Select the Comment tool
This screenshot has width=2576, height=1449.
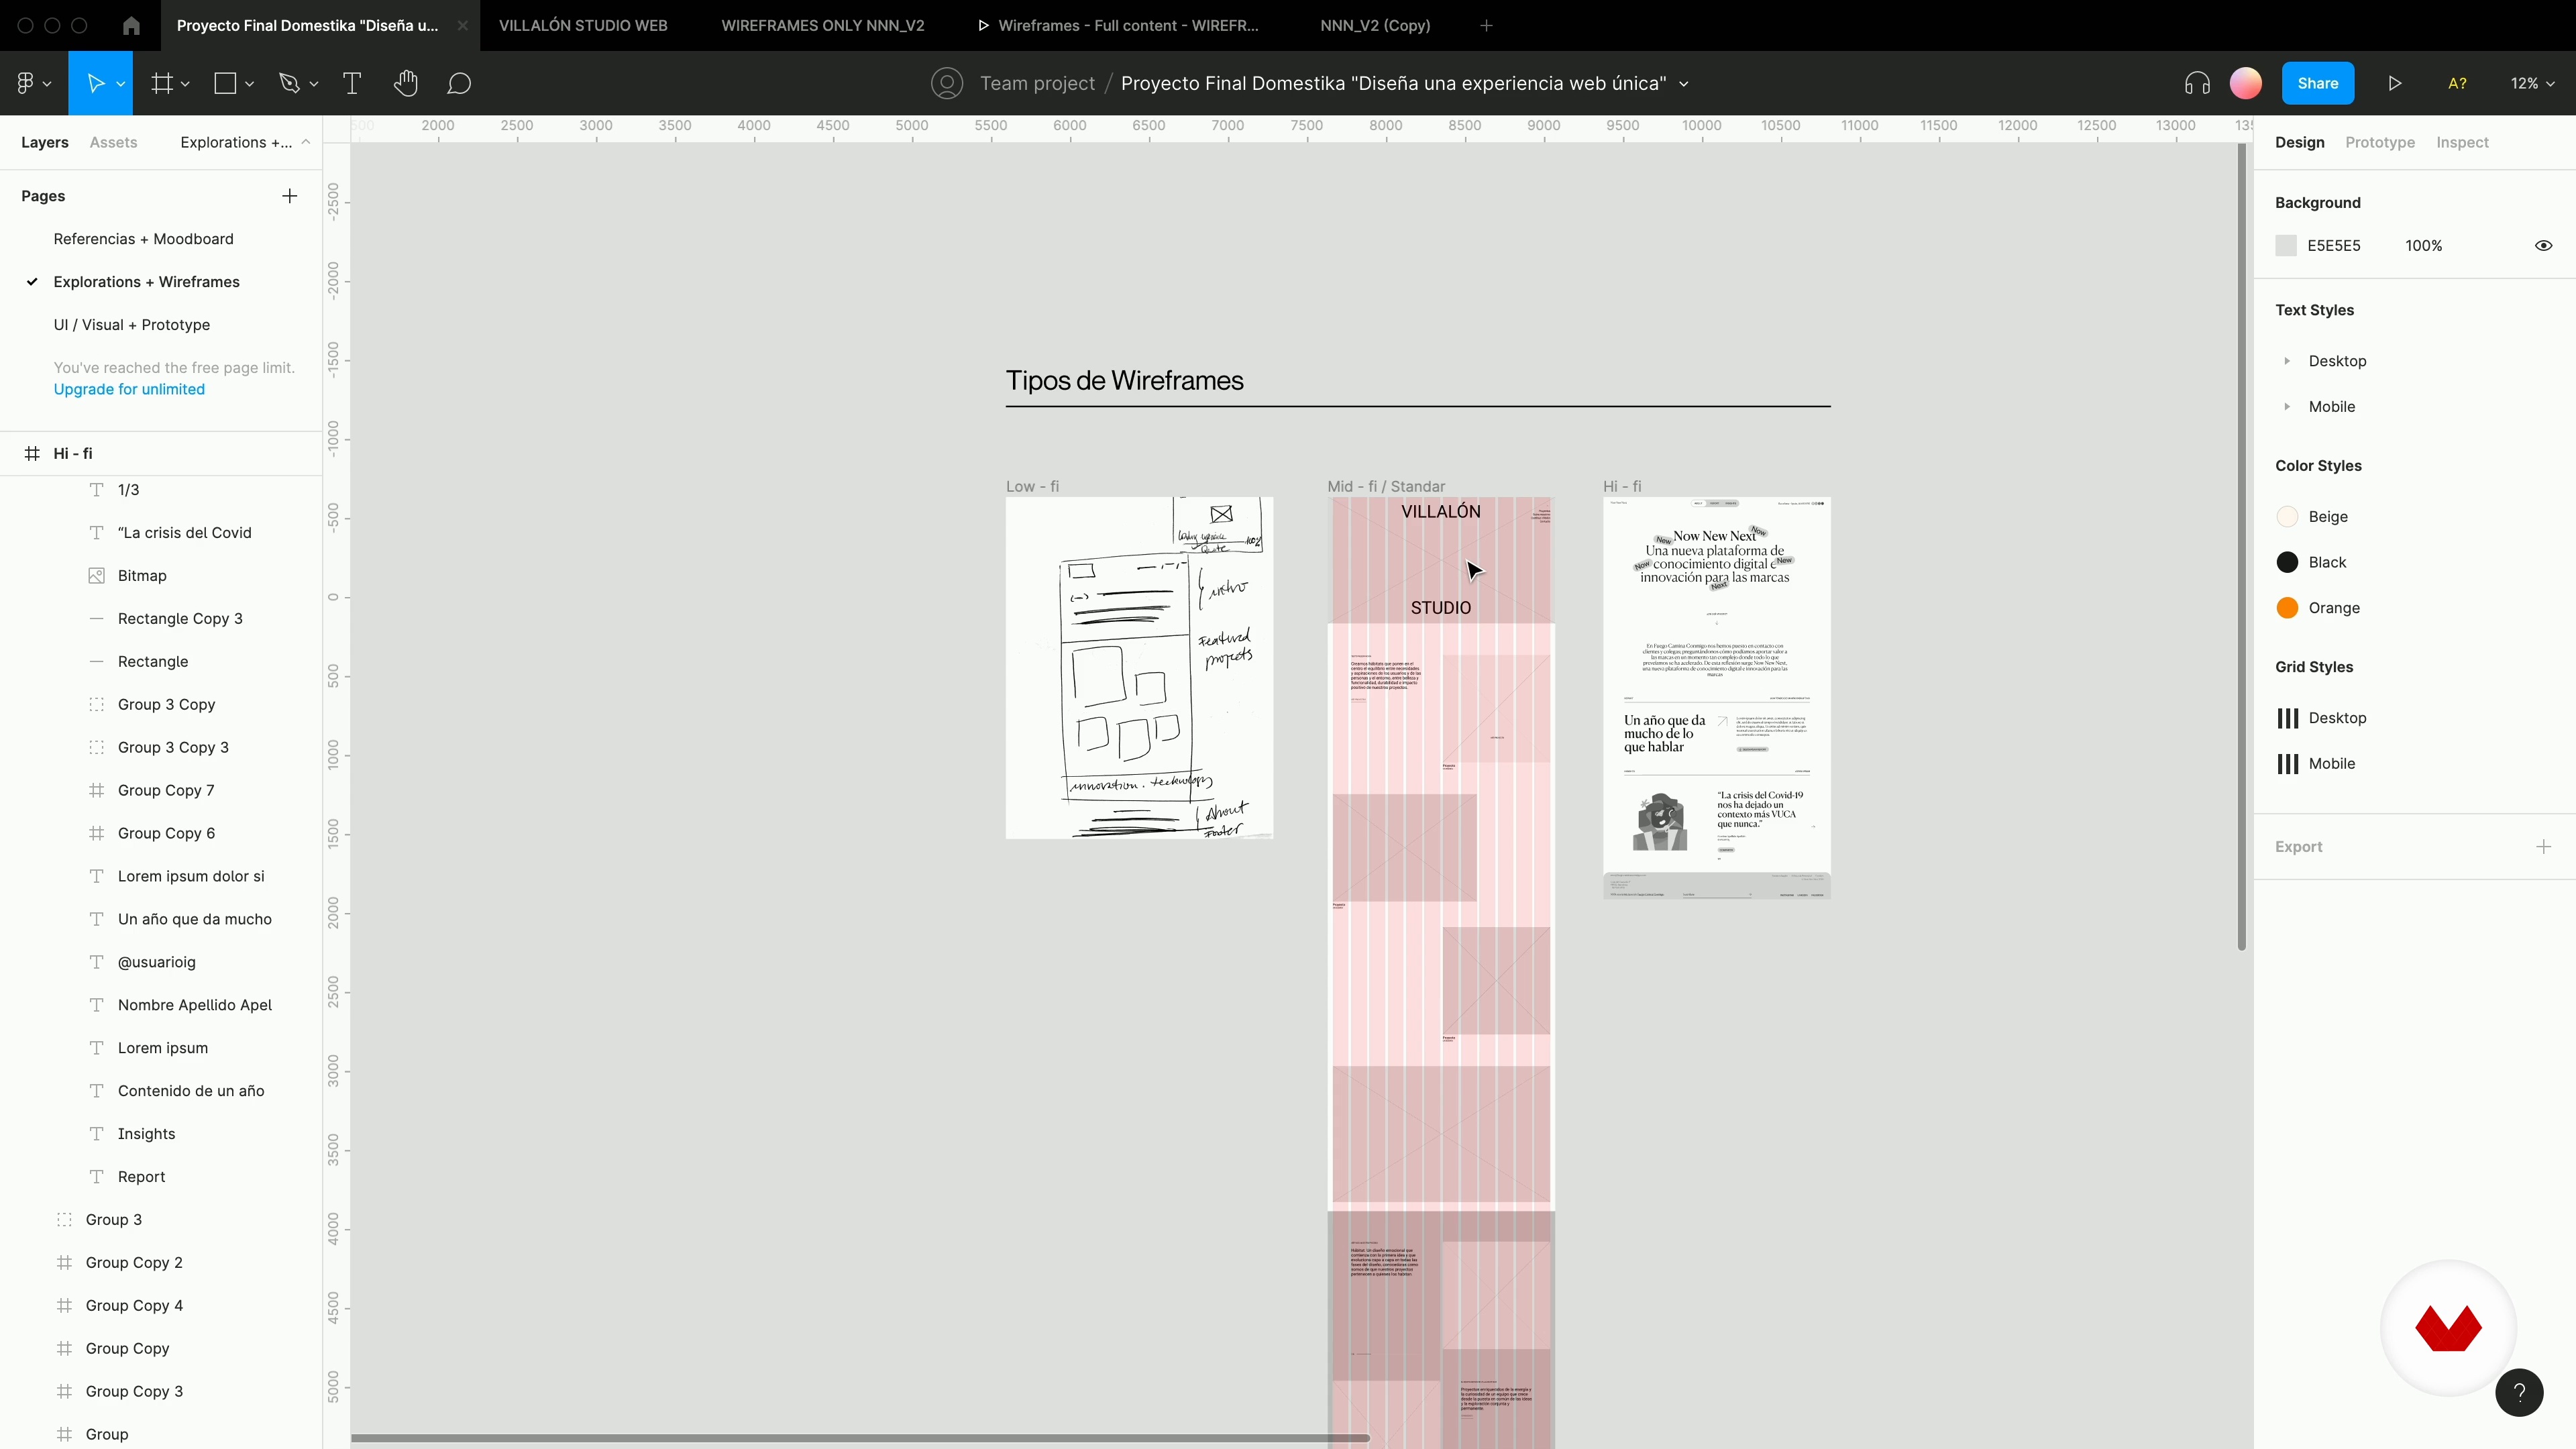(x=459, y=84)
